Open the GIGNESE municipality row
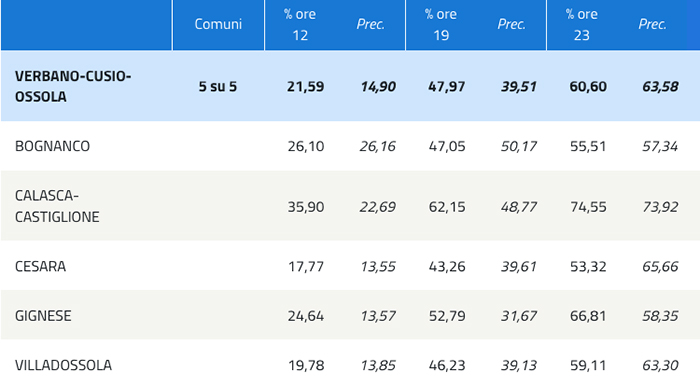The width and height of the screenshot is (700, 386). tap(350, 315)
